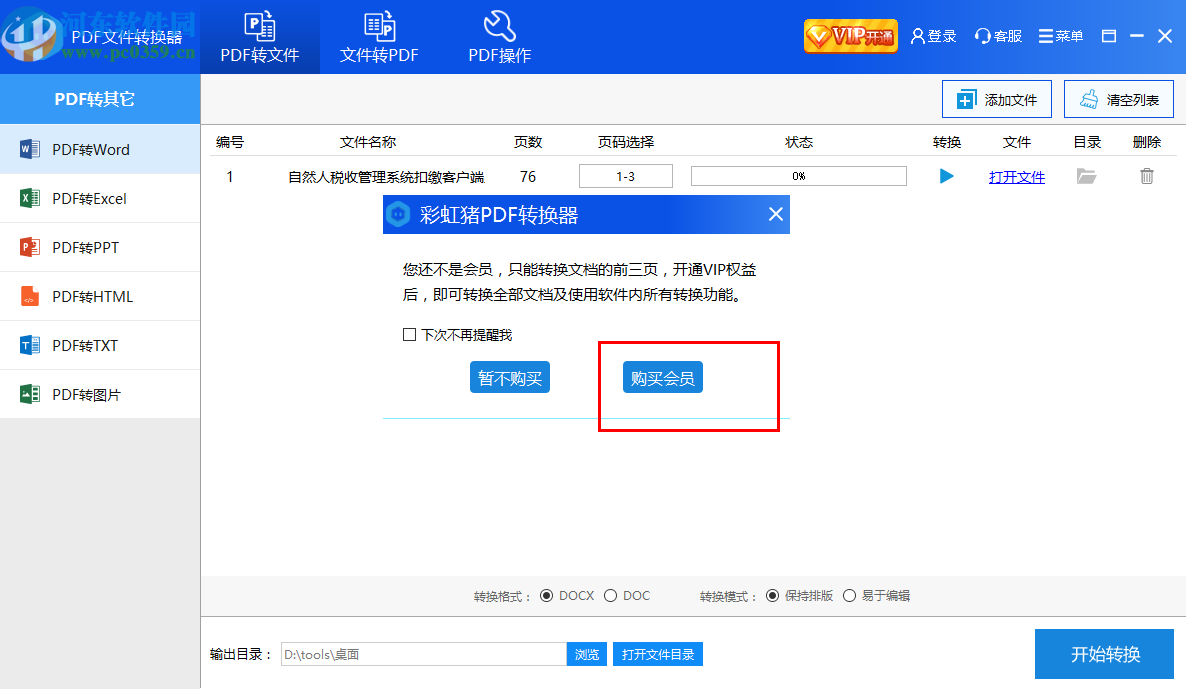Viewport: 1186px width, 690px height.
Task: Edit the 1-3 page range field
Action: point(626,176)
